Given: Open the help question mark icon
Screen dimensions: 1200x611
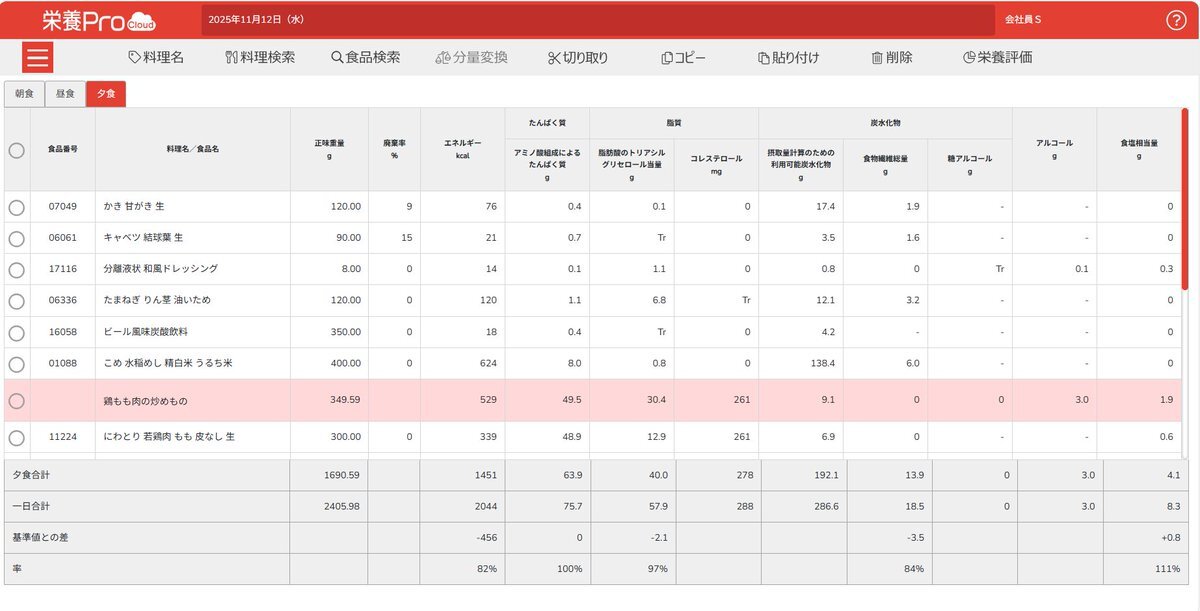Looking at the screenshot, I should [1176, 20].
